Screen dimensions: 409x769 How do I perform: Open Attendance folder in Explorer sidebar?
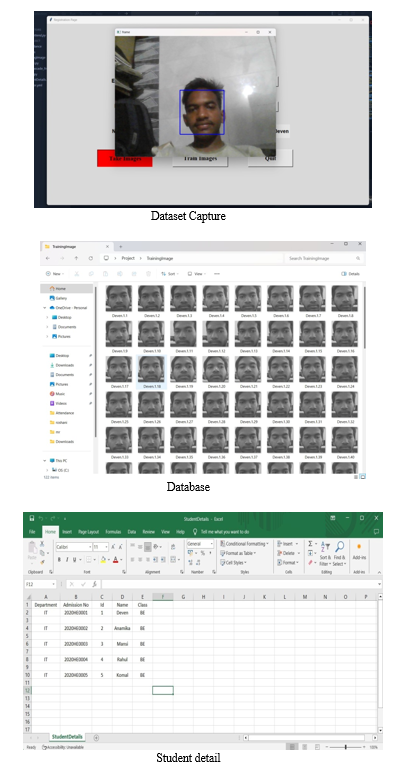(62, 413)
